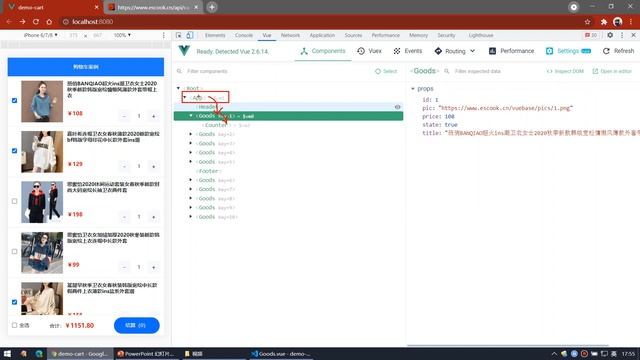640x360 pixels.
Task: Open the Windows Start menu
Action: (x=7, y=354)
